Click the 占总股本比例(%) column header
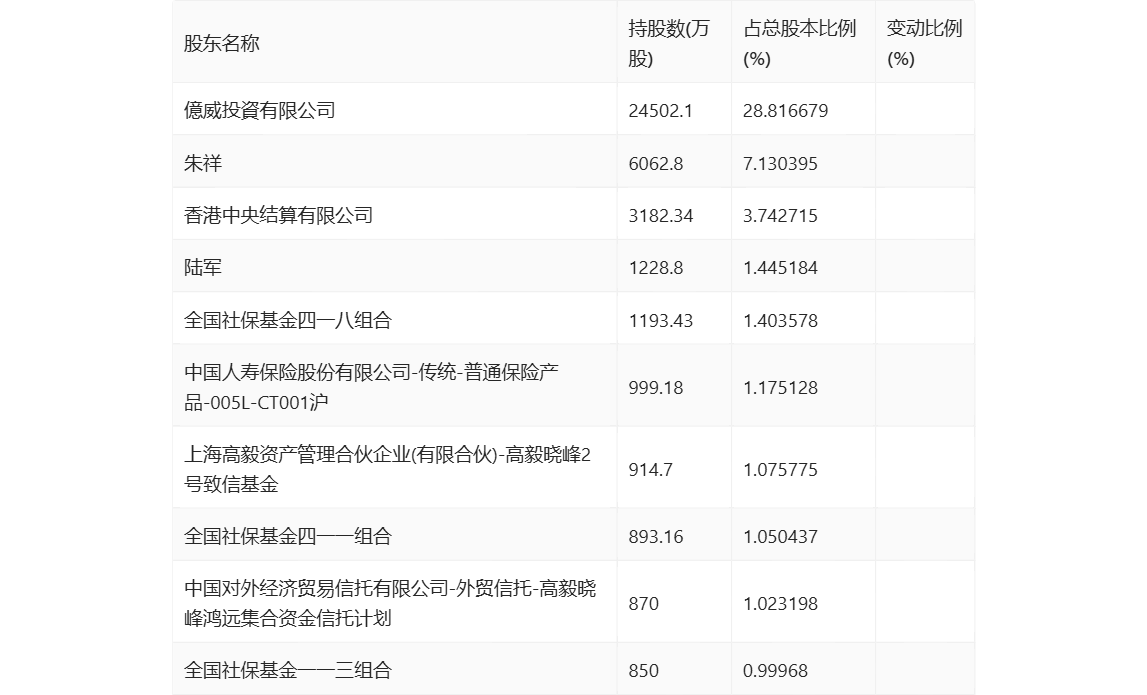 799,43
